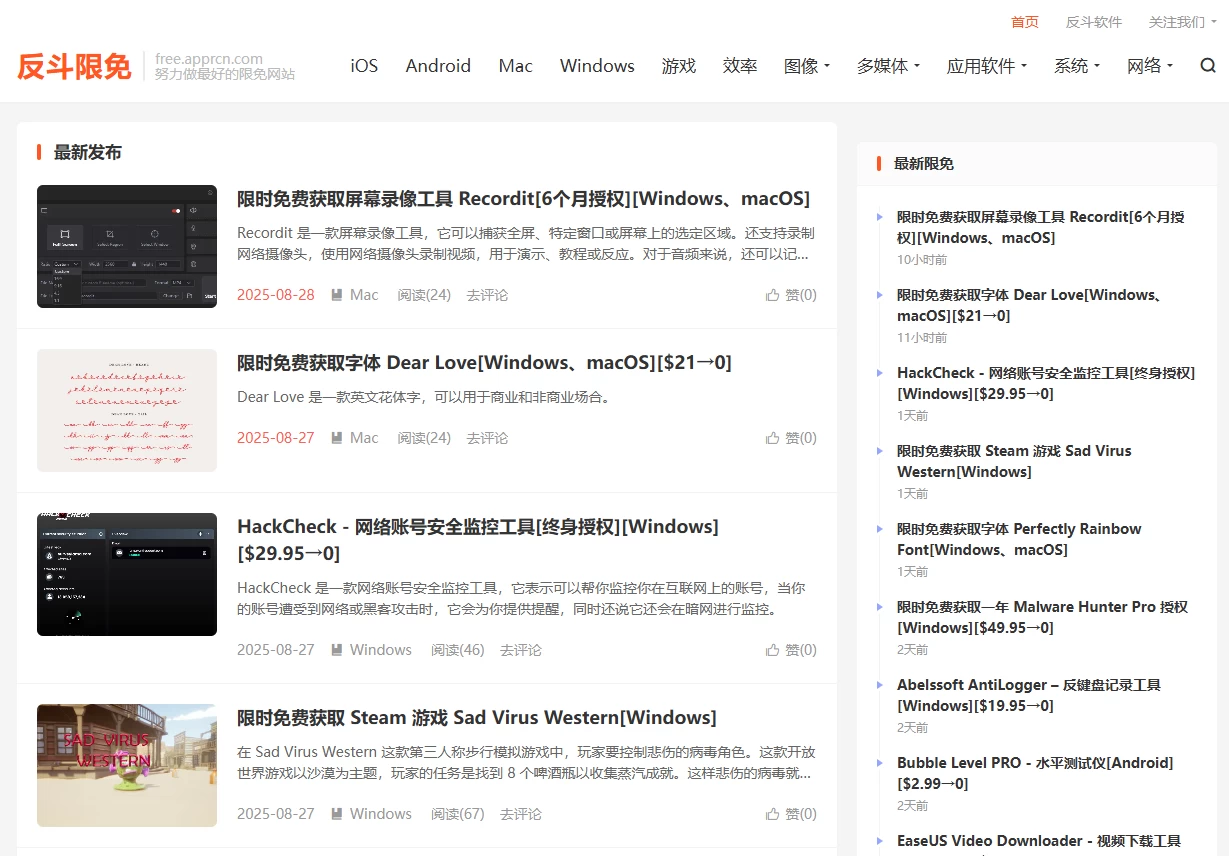The width and height of the screenshot is (1229, 856).
Task: Like the Dear Love font post
Action: click(790, 437)
